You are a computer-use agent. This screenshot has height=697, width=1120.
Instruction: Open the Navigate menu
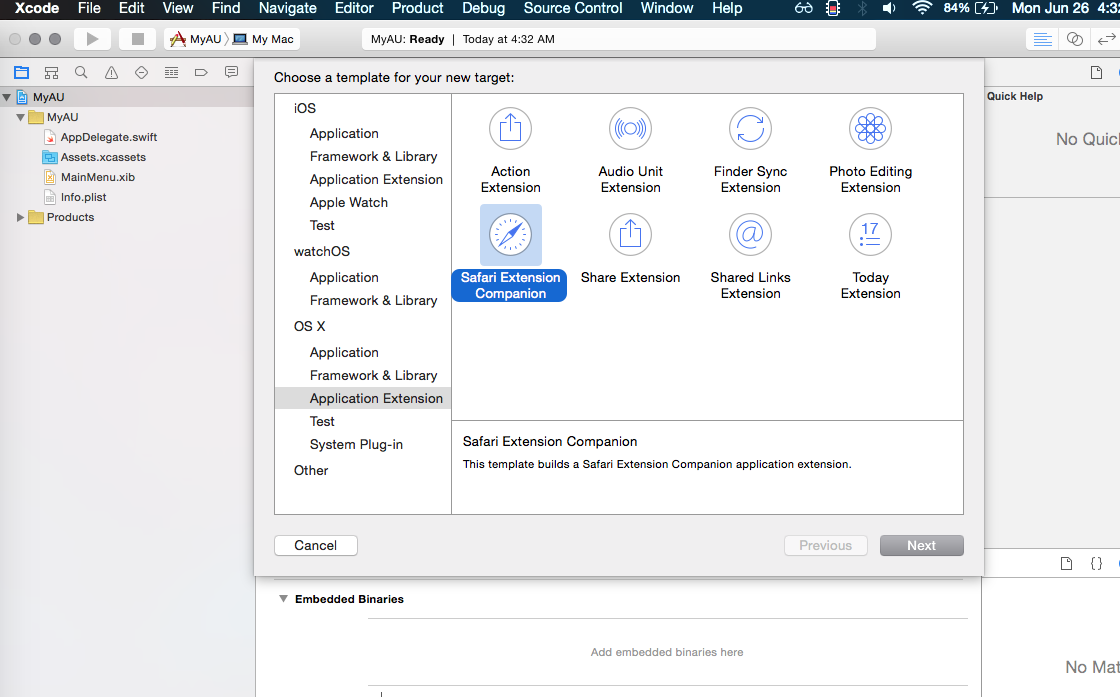pyautogui.click(x=287, y=9)
